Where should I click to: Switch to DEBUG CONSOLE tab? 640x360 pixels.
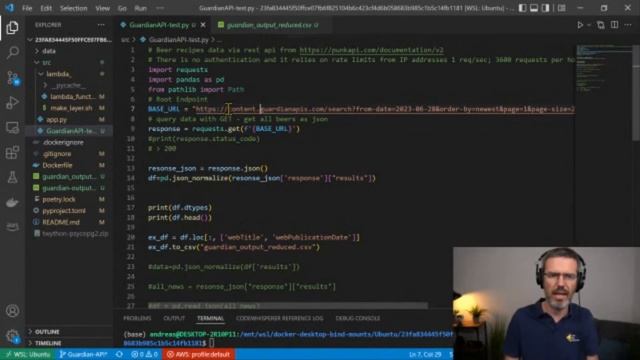(x=358, y=318)
